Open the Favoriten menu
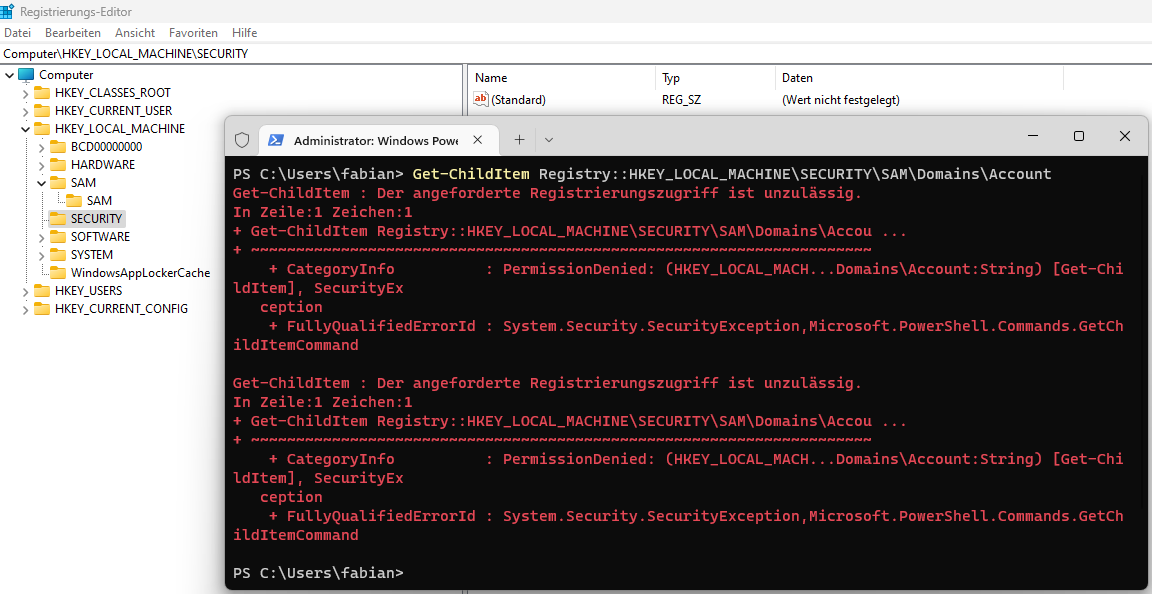The width and height of the screenshot is (1152, 594). 193,32
